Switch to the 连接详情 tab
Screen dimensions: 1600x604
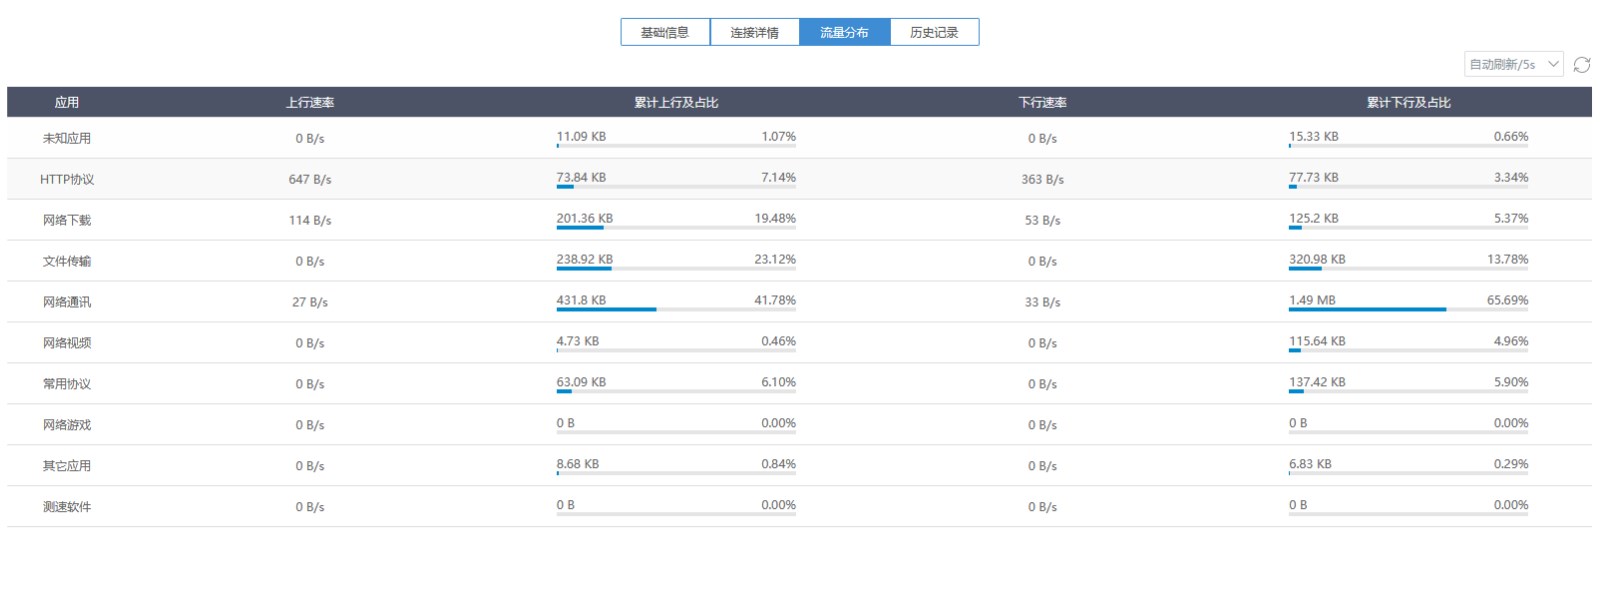(754, 33)
